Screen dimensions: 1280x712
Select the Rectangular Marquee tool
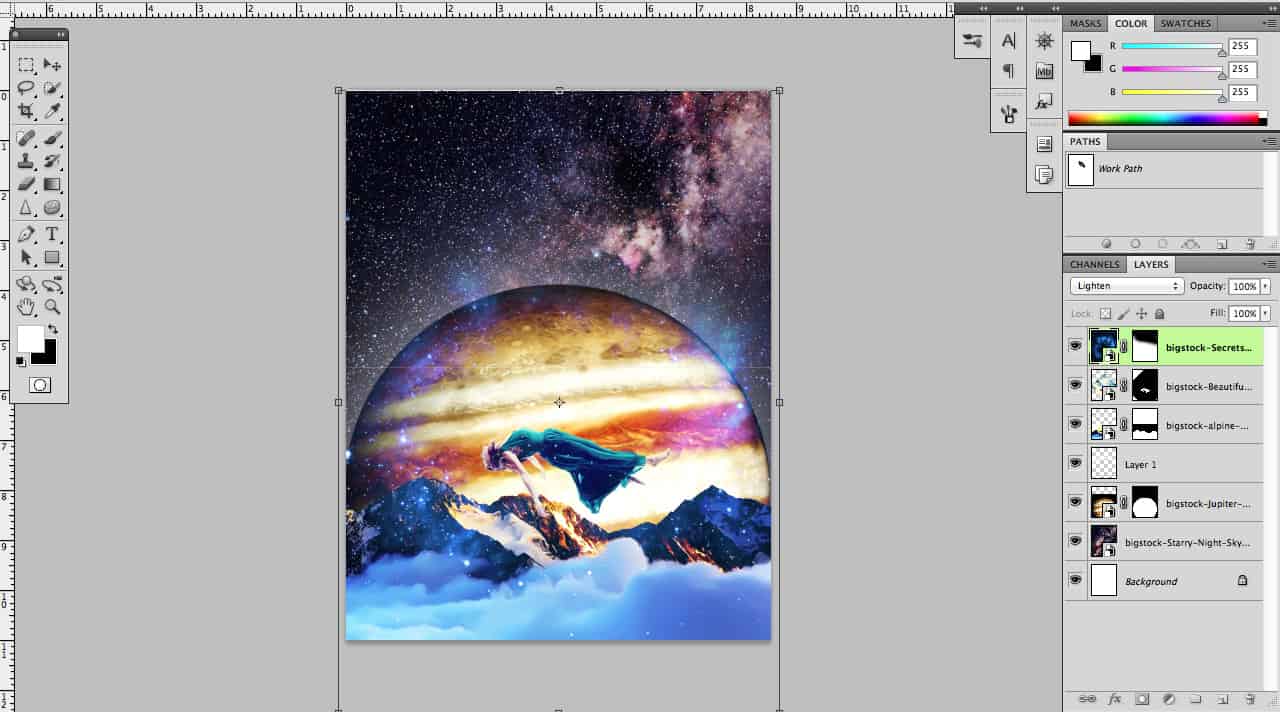26,65
